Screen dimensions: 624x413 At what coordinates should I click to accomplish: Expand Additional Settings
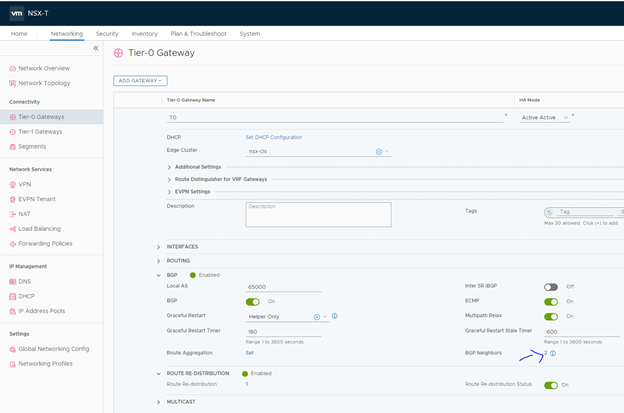point(169,168)
